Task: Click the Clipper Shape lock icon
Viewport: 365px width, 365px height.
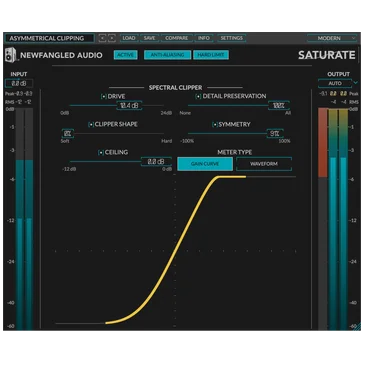Action: click(91, 124)
